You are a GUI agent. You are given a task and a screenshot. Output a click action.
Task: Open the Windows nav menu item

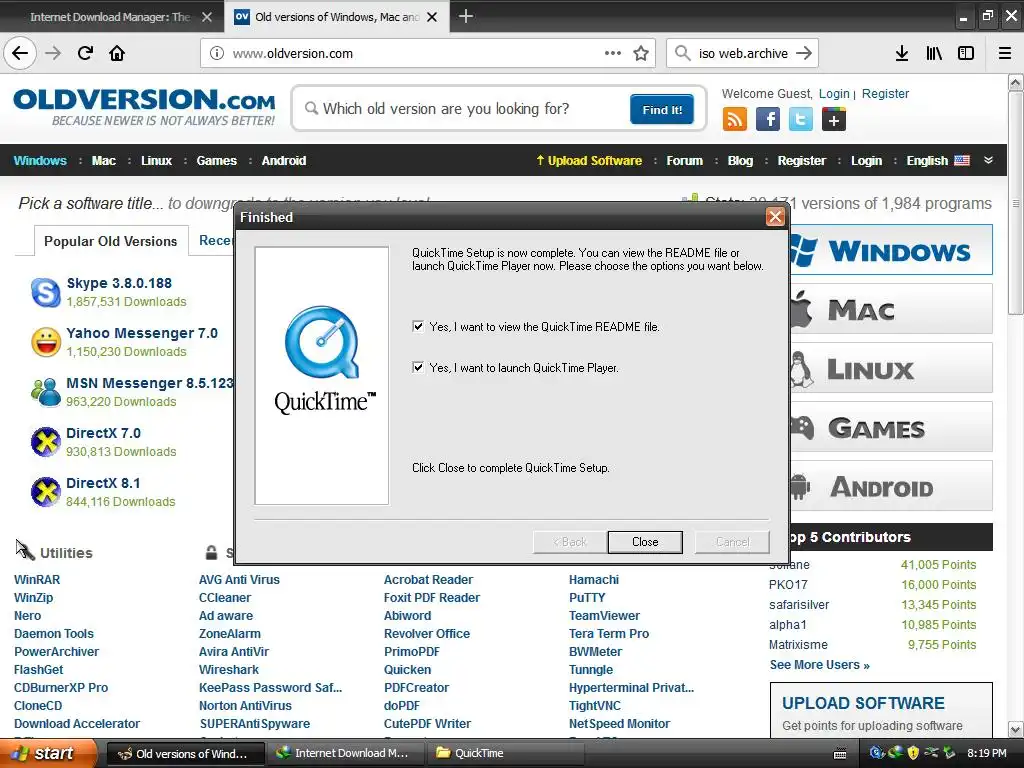point(40,161)
